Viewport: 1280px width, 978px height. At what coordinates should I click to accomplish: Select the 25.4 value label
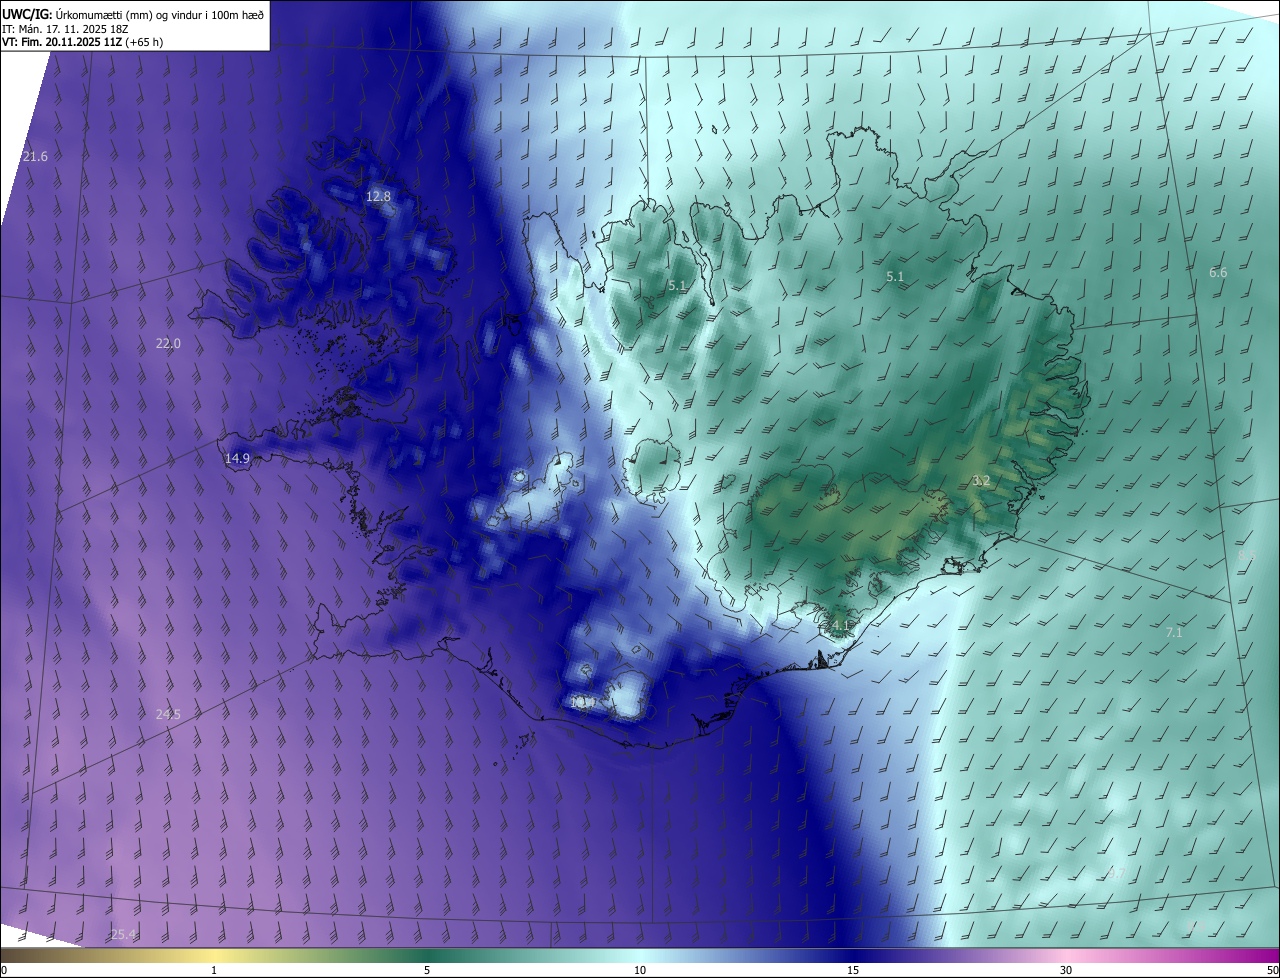123,935
